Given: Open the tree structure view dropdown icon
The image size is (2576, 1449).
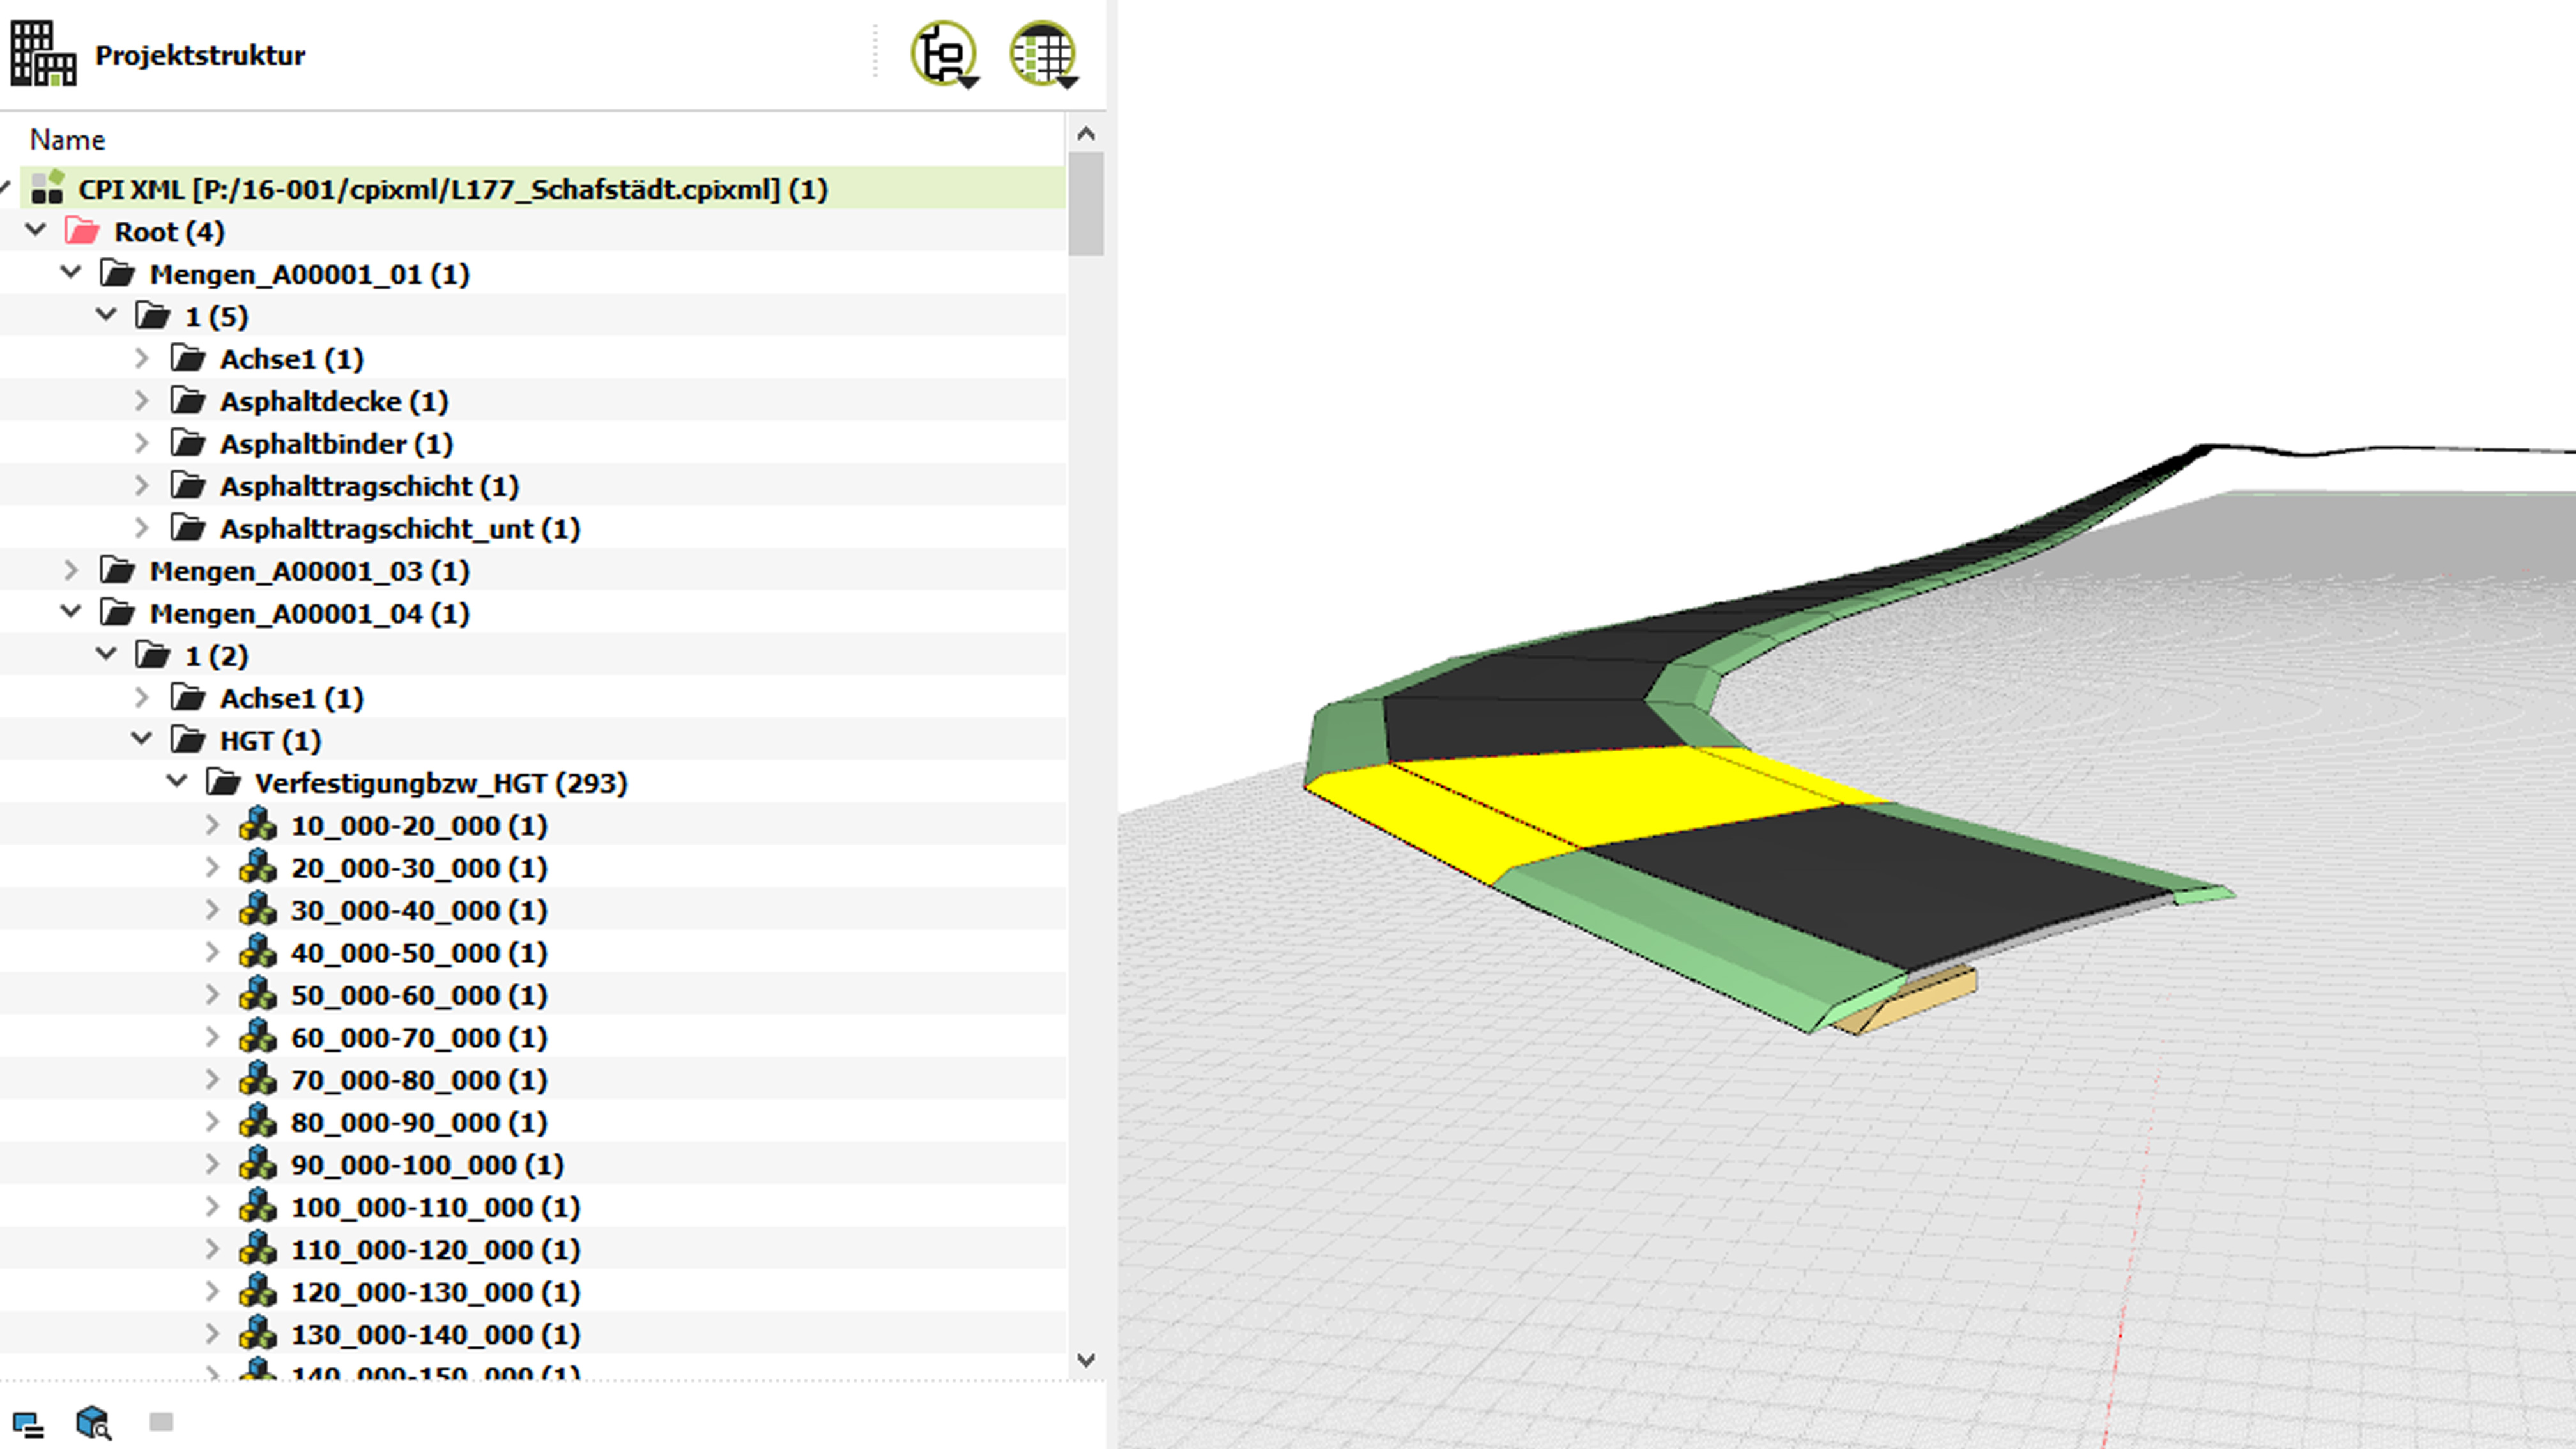Looking at the screenshot, I should coord(945,54).
